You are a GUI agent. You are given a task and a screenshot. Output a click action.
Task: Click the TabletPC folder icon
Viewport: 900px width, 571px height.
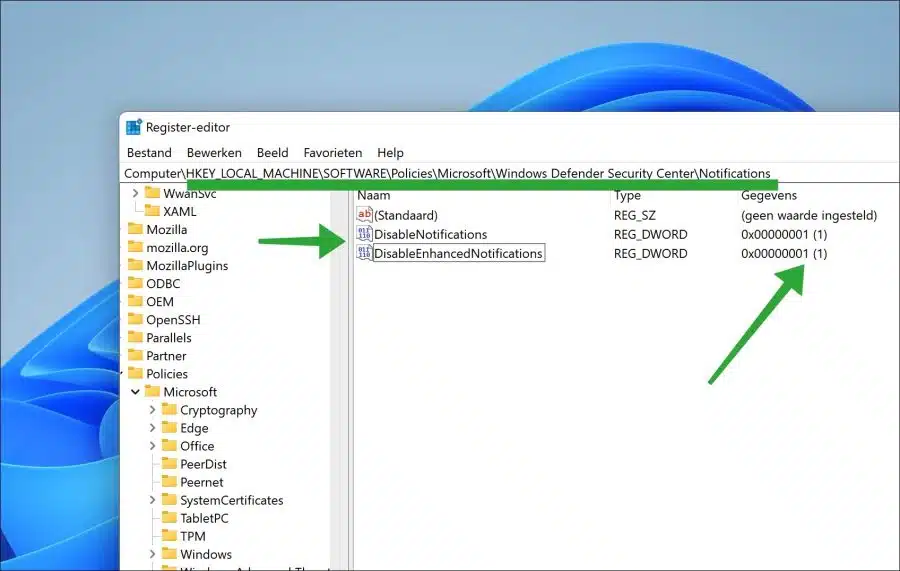coord(169,518)
